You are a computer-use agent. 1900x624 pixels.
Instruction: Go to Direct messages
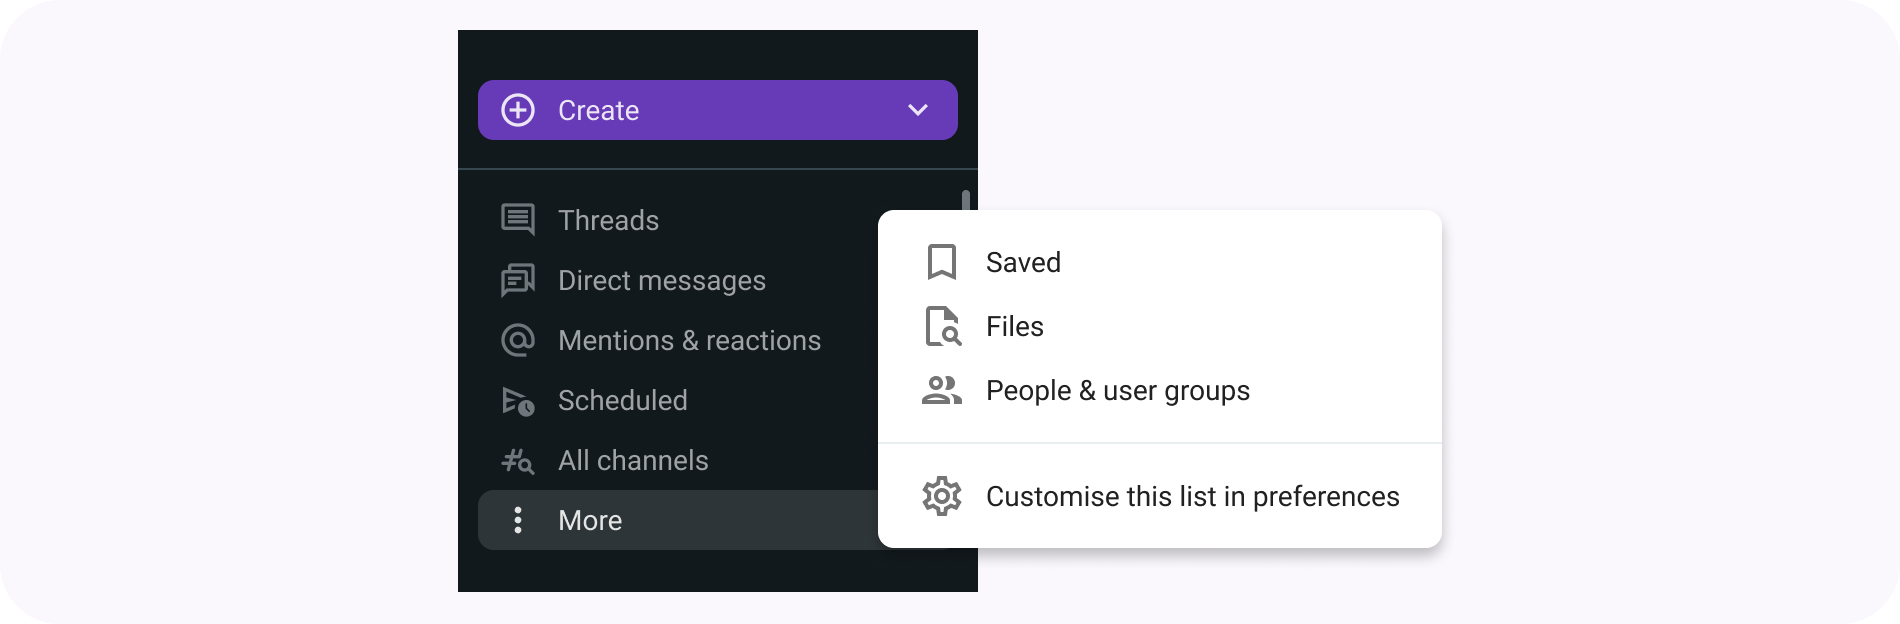661,281
